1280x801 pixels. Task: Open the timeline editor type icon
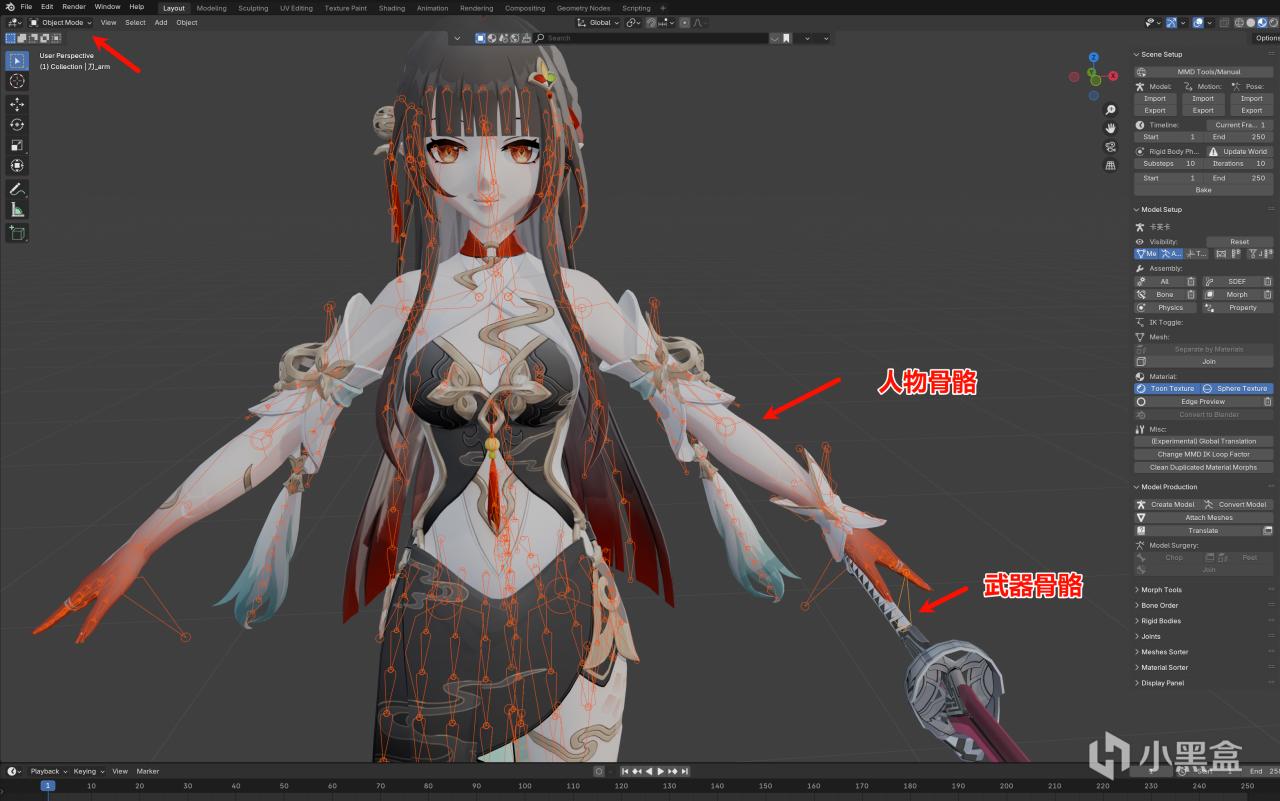14,771
